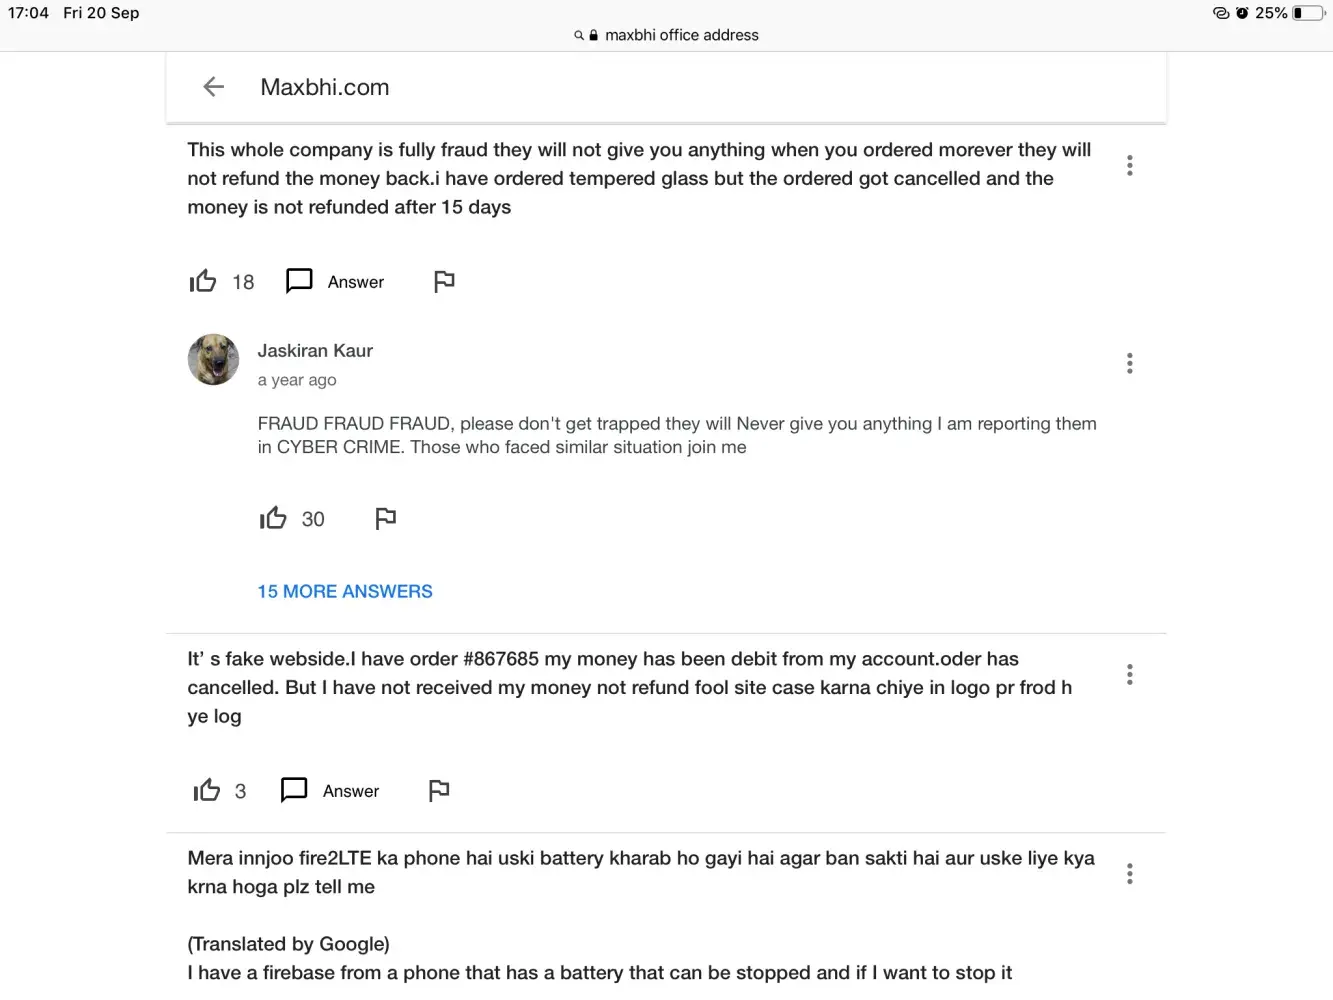Like the order #867685 fake website question
Viewport: 1333px width, 1000px height.
207,791
